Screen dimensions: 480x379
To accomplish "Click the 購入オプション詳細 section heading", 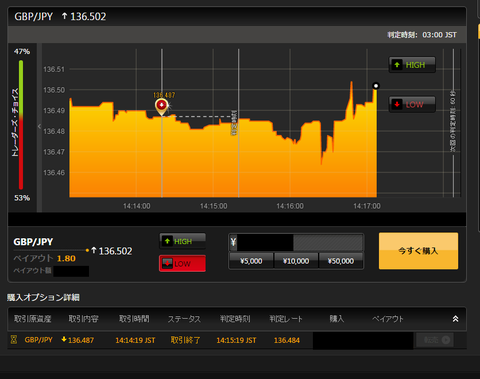I will 43,297.
